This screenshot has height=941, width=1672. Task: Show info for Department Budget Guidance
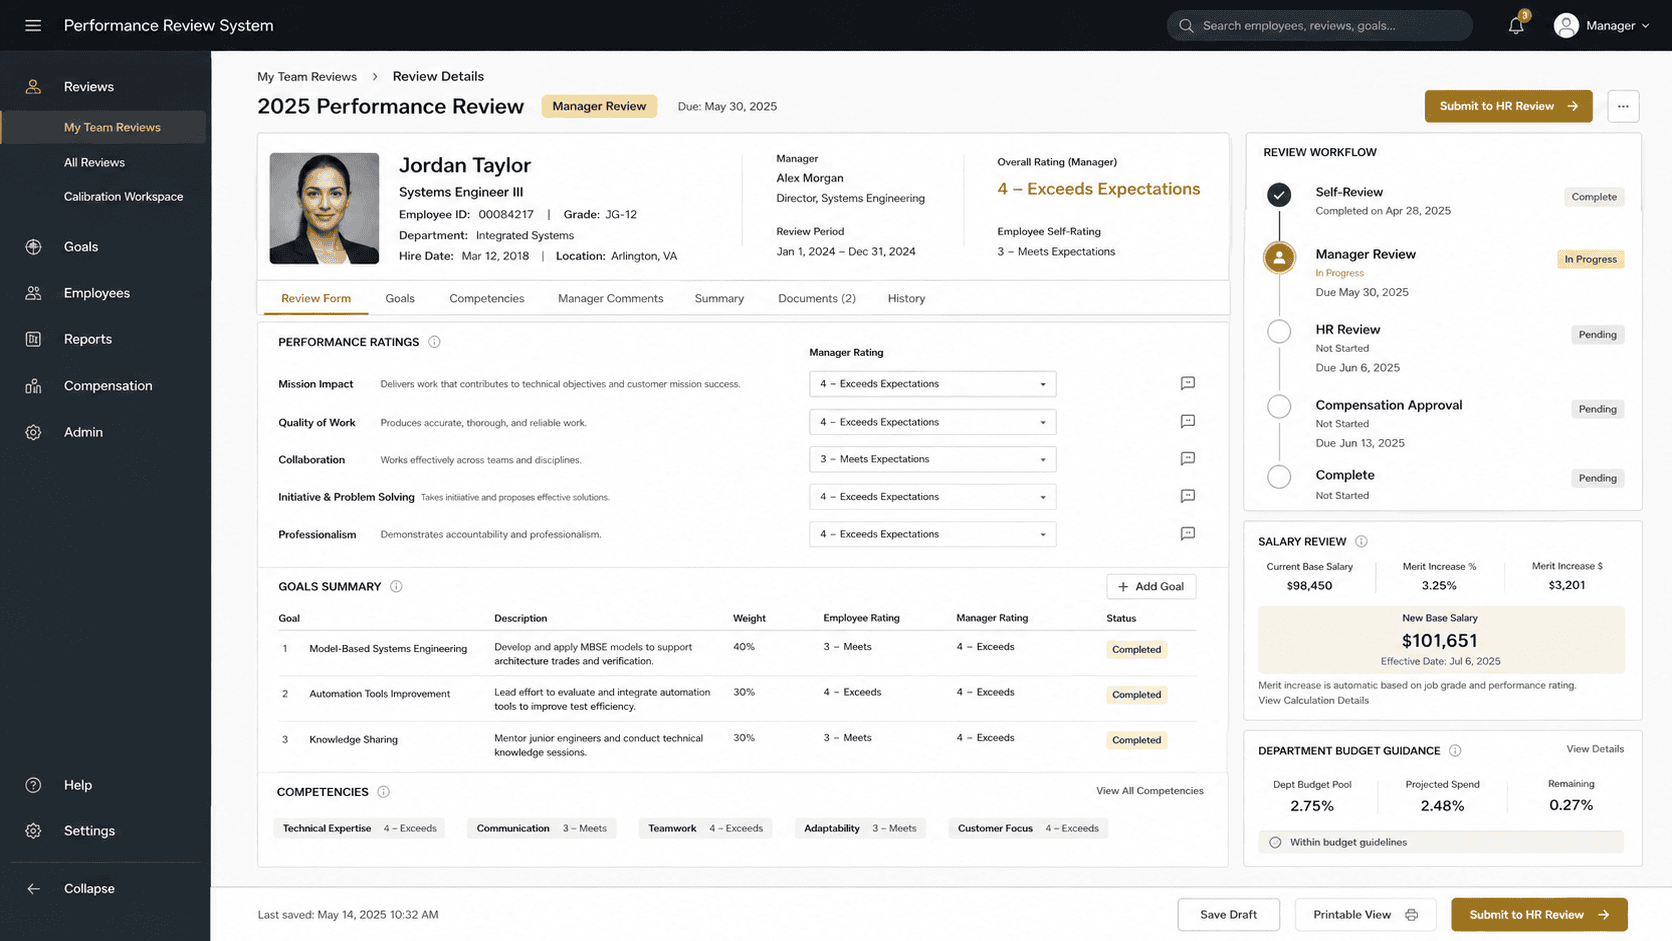click(x=1455, y=751)
